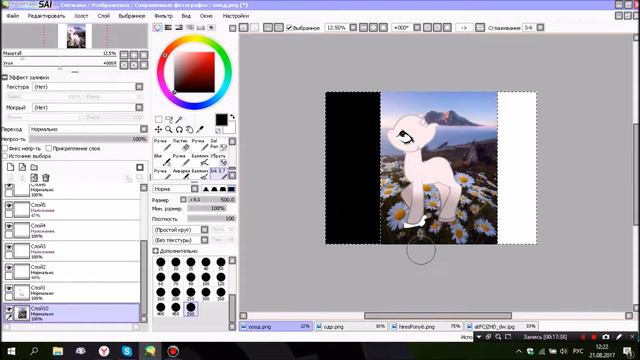Open the Фильтр menu
Viewport: 640px width, 360px height.
tap(163, 16)
